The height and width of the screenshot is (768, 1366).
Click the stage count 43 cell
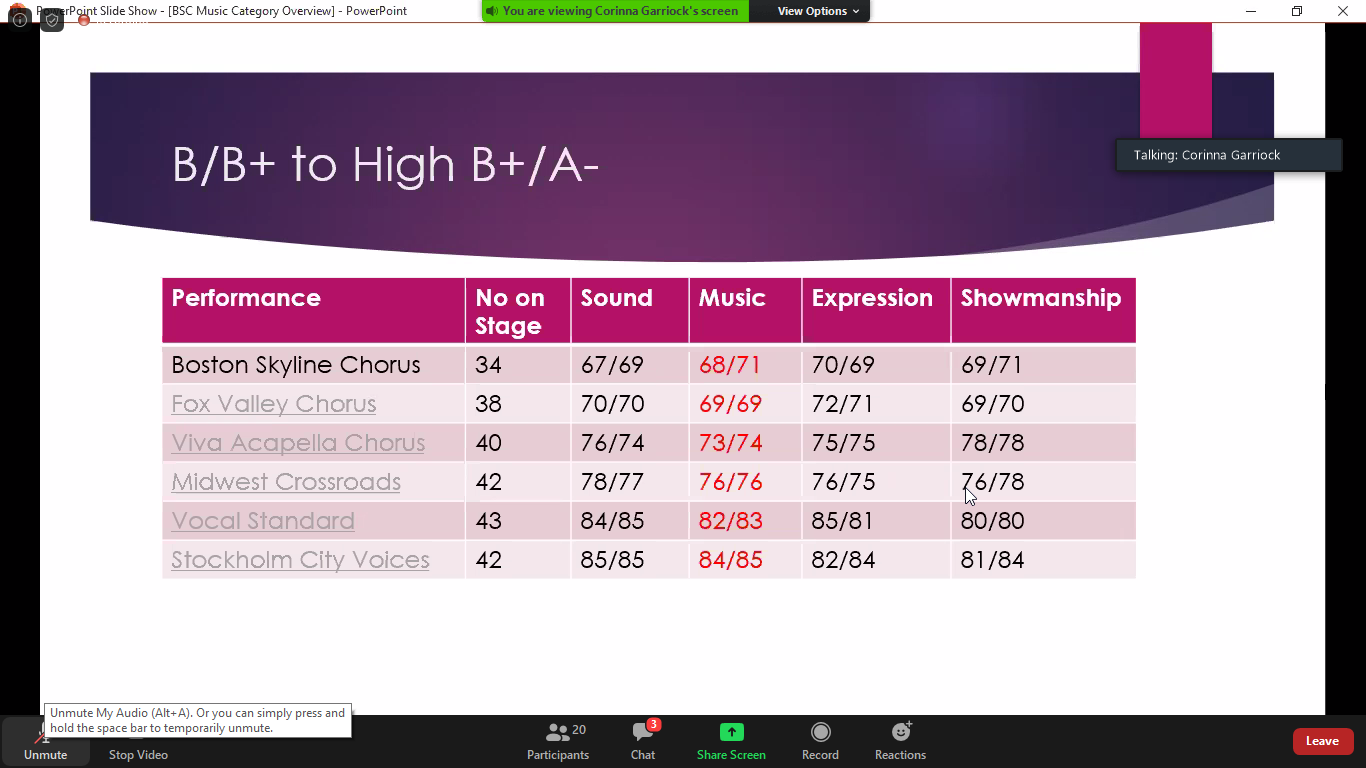518,521
